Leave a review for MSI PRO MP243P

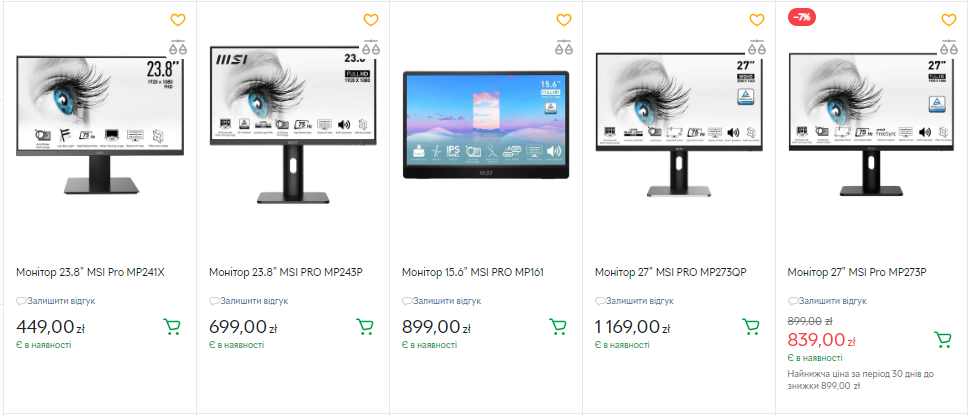[x=249, y=301]
